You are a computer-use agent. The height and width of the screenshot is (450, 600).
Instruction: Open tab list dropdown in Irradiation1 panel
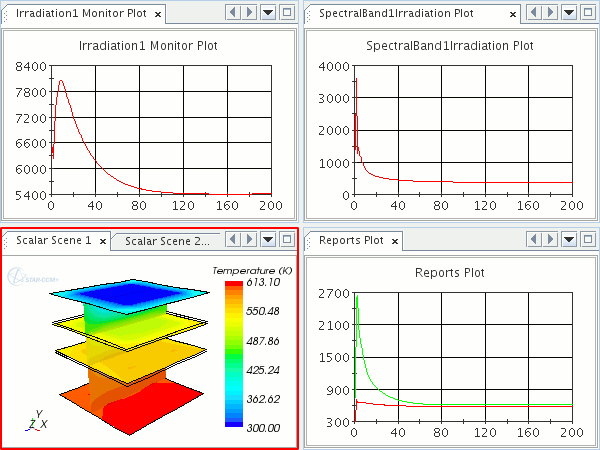(x=267, y=13)
